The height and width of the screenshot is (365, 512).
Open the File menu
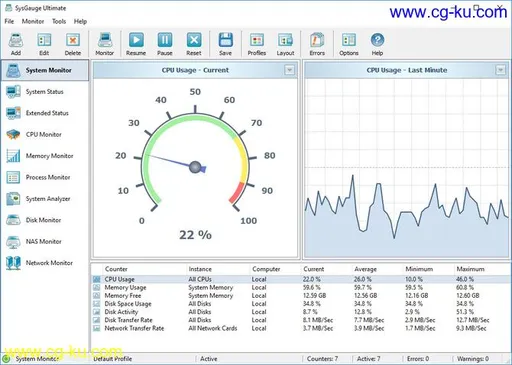(x=9, y=21)
